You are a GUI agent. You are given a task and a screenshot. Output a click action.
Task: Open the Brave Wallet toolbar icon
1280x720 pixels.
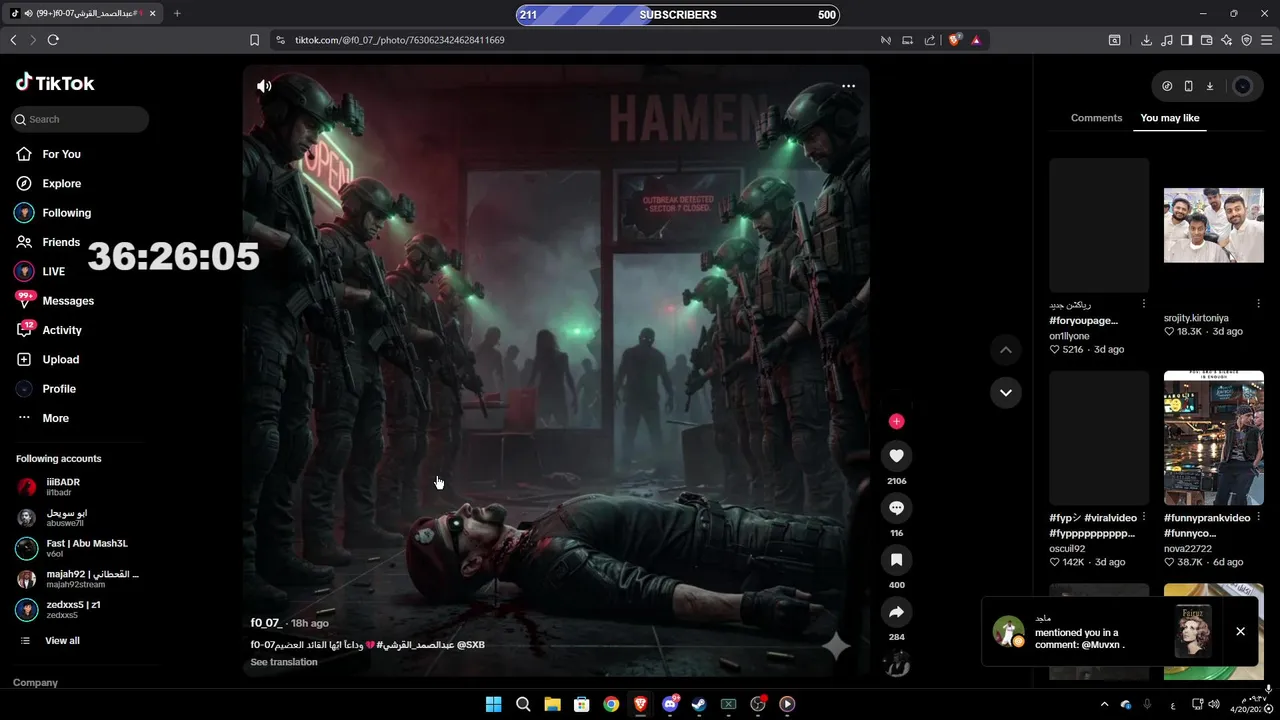[x=1206, y=40]
